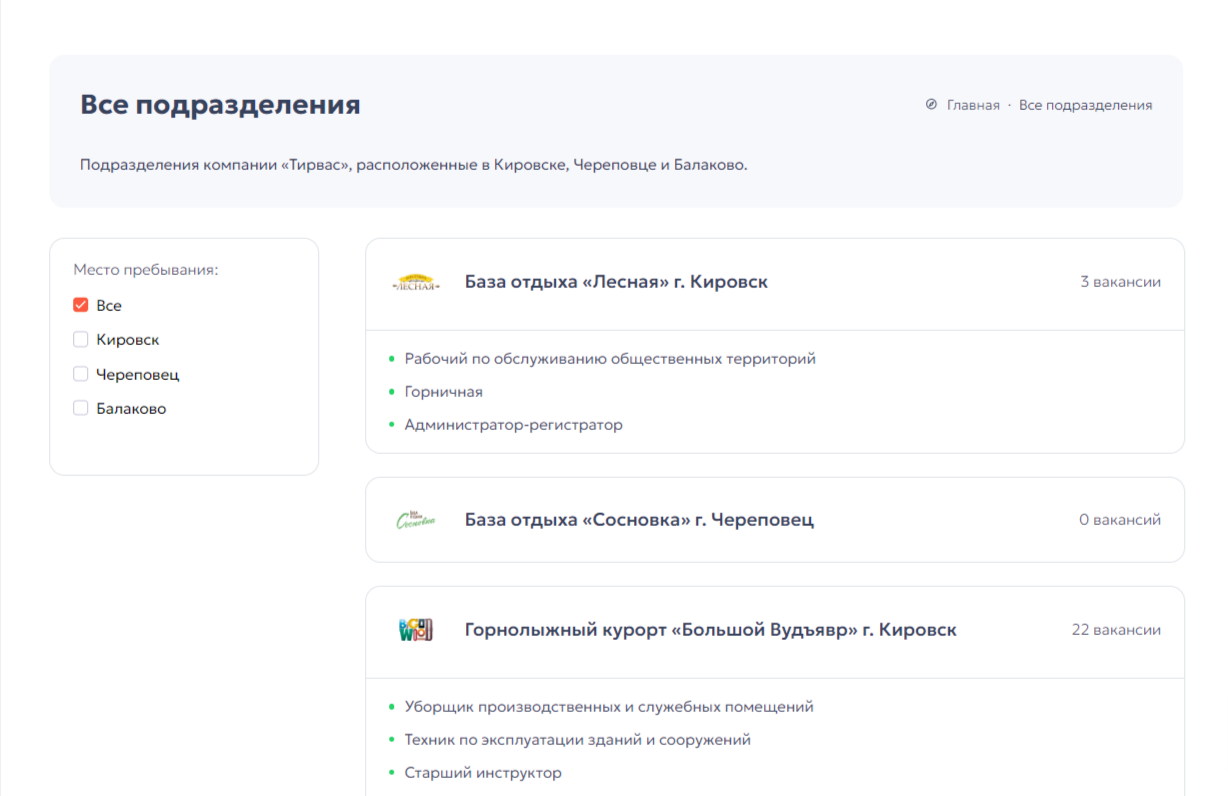Viewport: 1228px width, 796px height.
Task: Open База отдыха «Сосновка» г. Череповец
Action: tap(639, 520)
